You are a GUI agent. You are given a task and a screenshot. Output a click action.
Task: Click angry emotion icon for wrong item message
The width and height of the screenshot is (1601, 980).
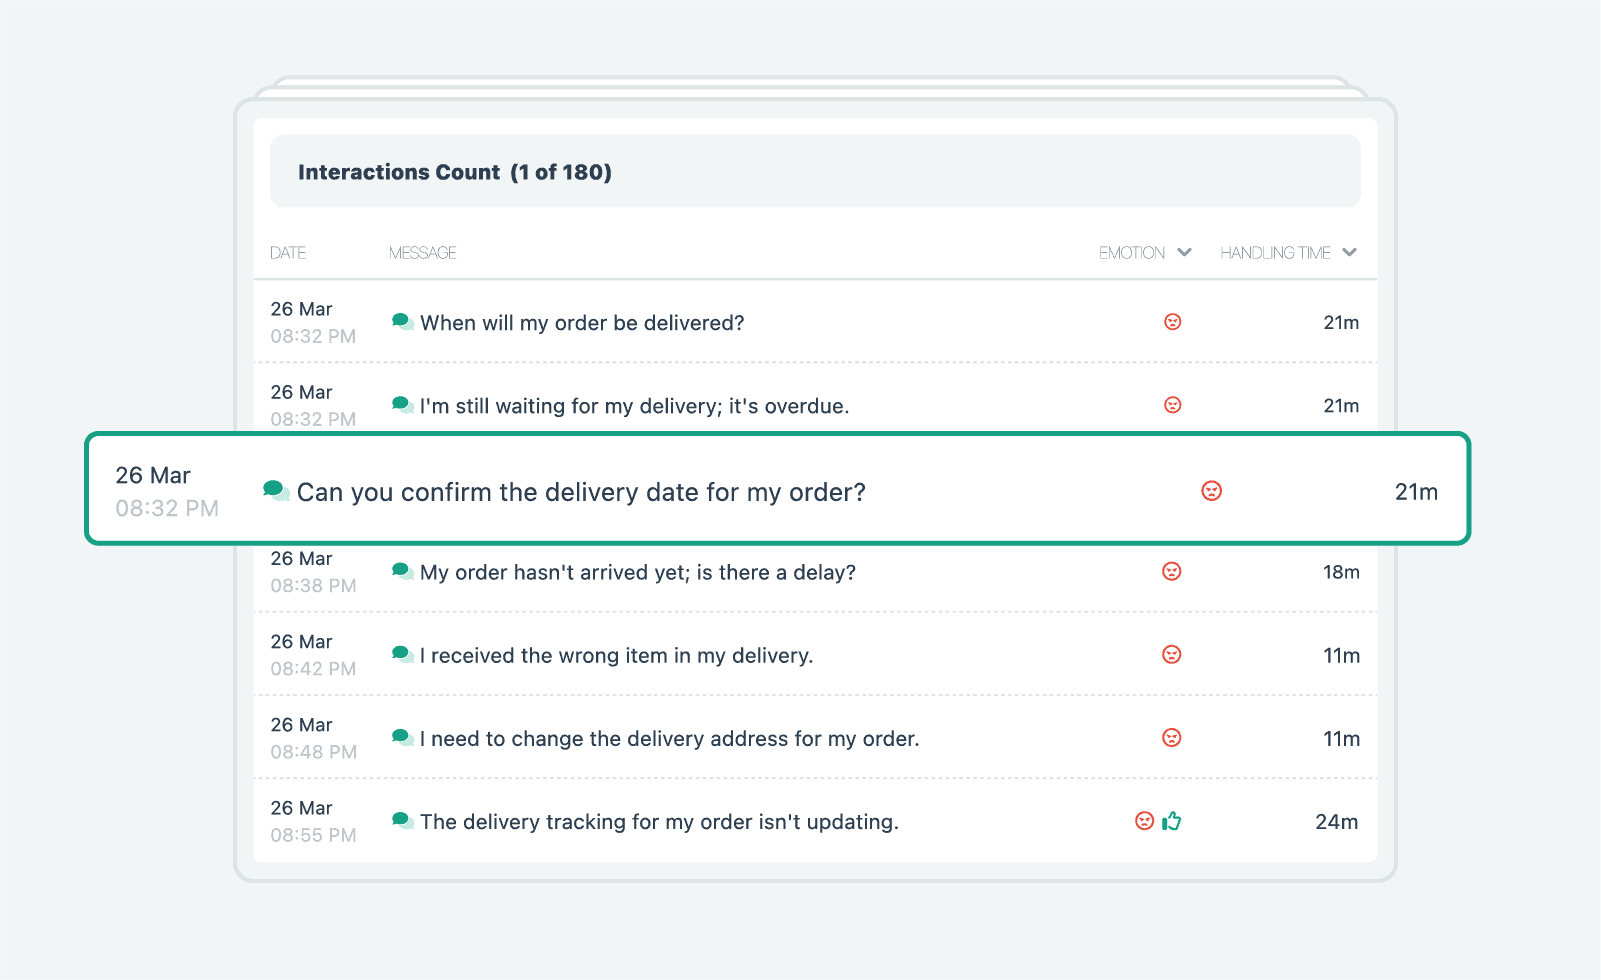click(x=1172, y=655)
